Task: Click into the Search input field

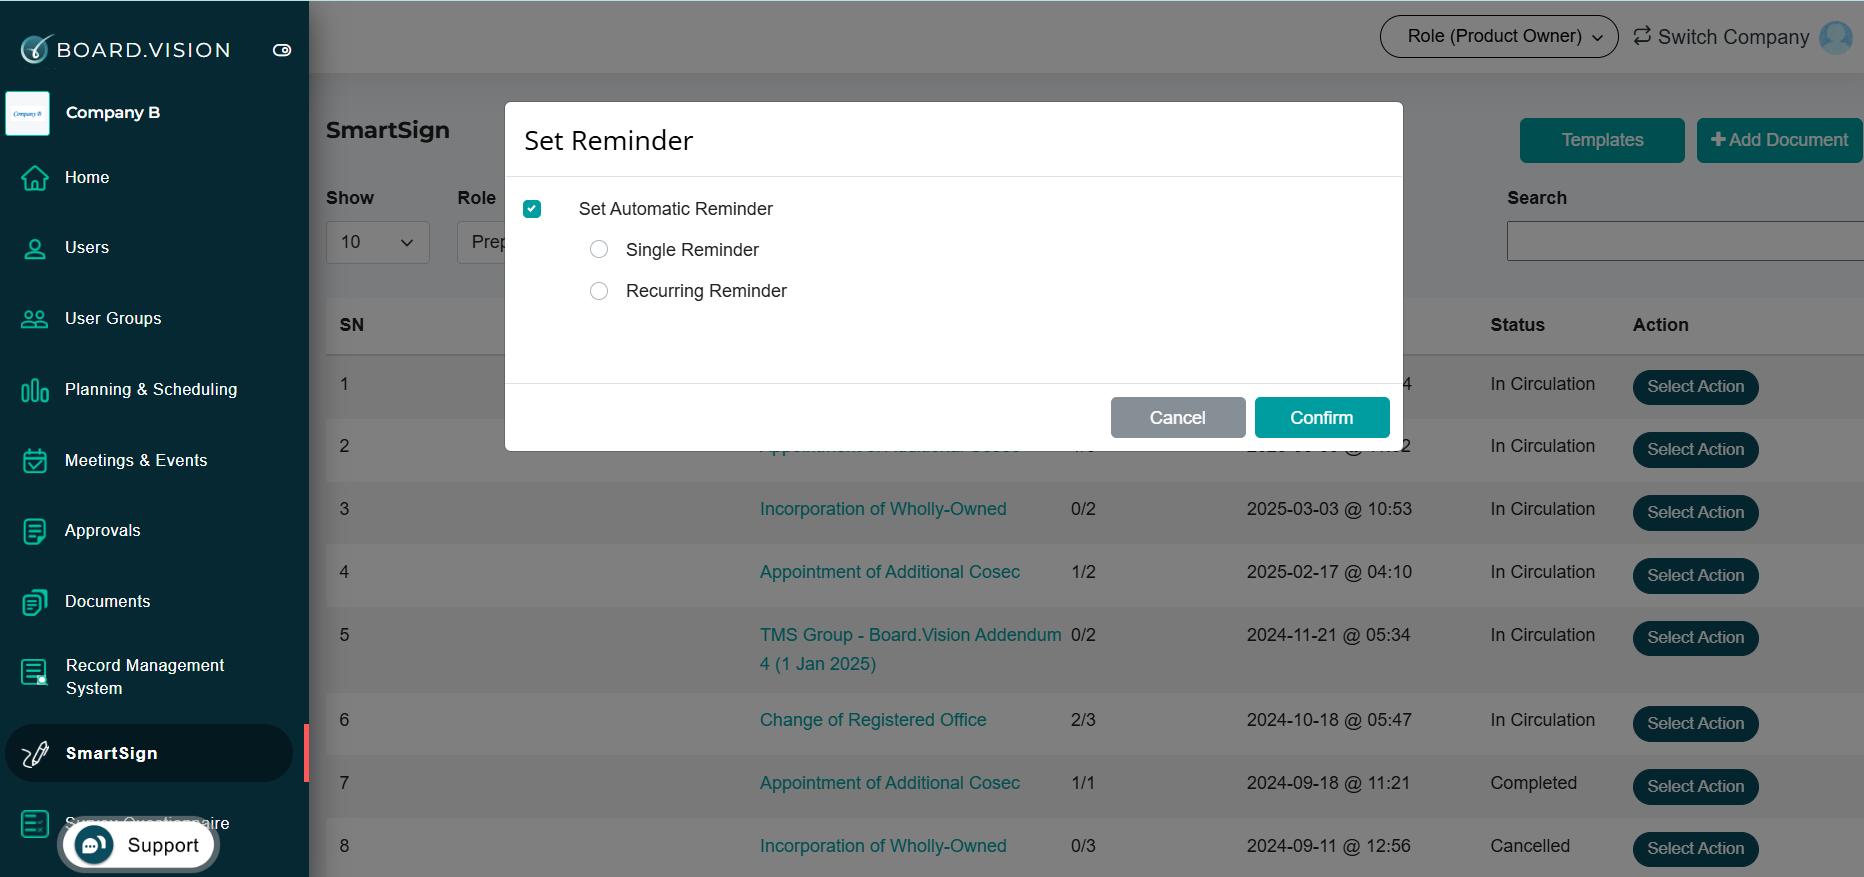Action: click(x=1685, y=242)
